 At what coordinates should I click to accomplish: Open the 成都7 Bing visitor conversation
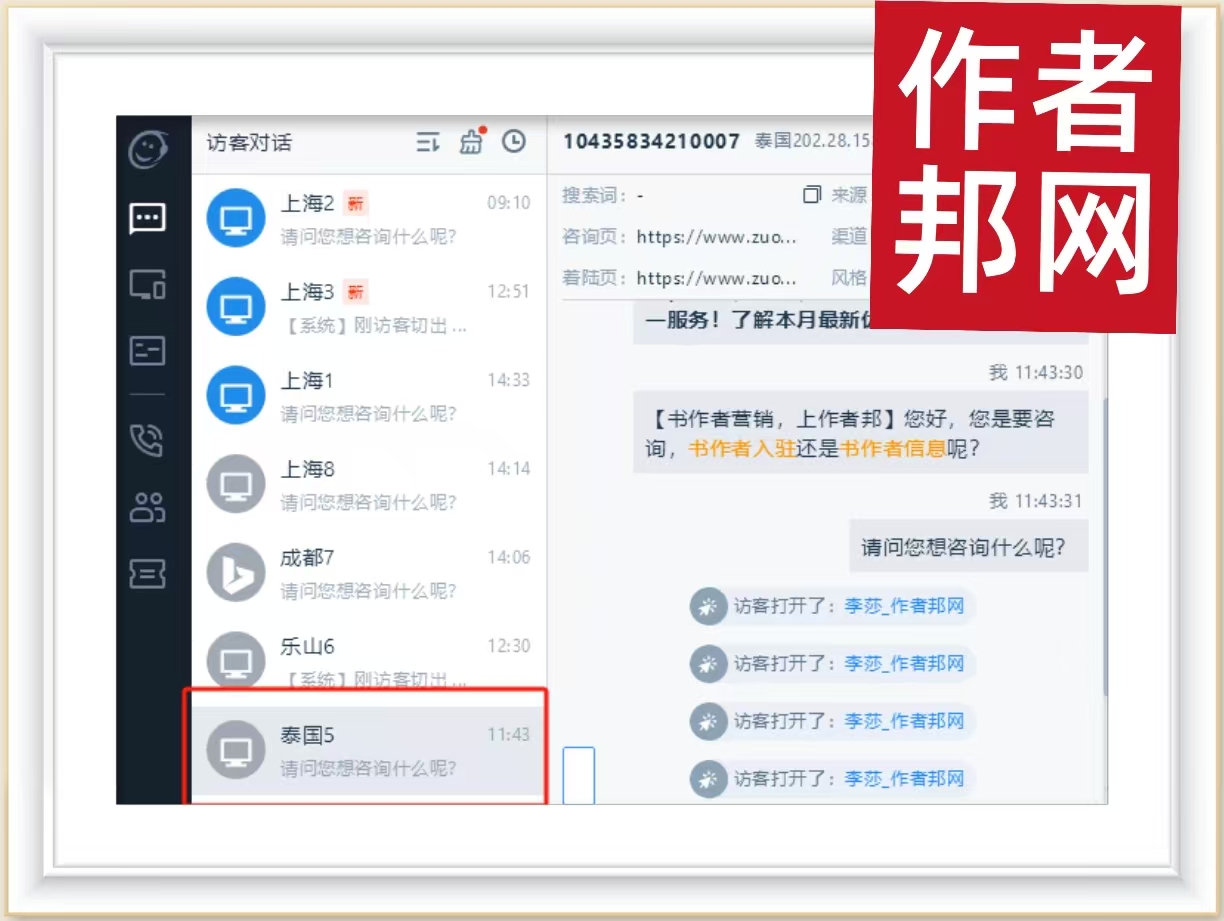(368, 573)
